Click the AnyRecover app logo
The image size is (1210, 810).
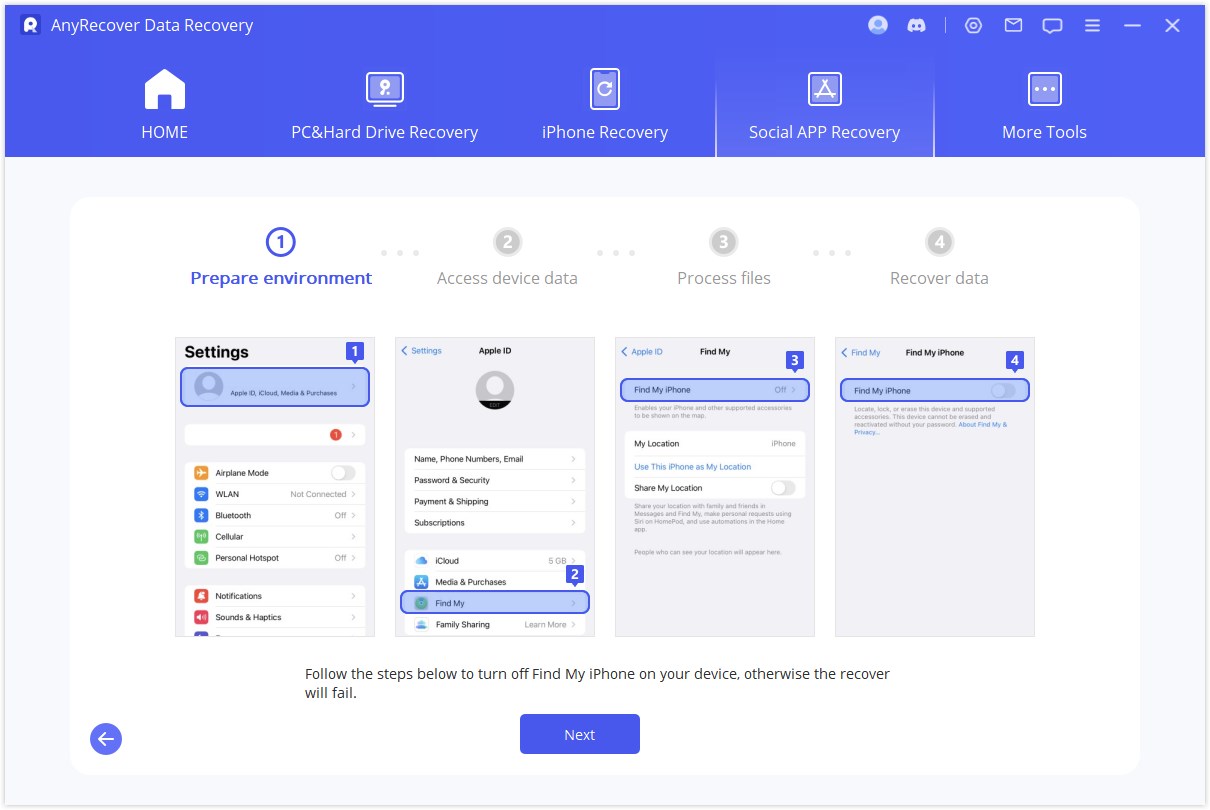tap(30, 25)
